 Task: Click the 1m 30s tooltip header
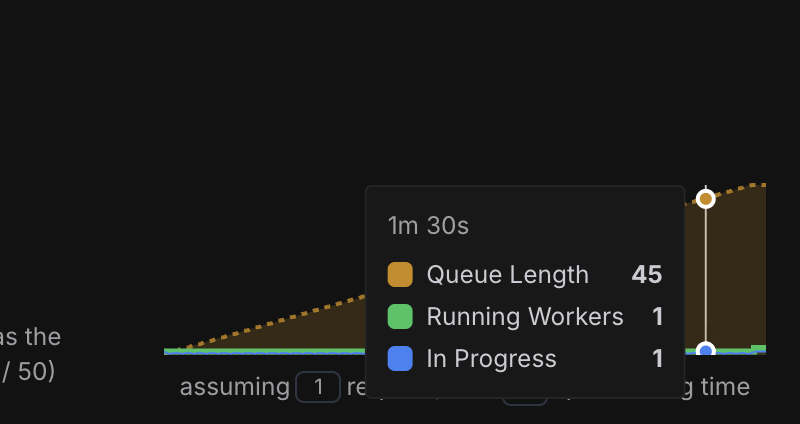point(428,226)
